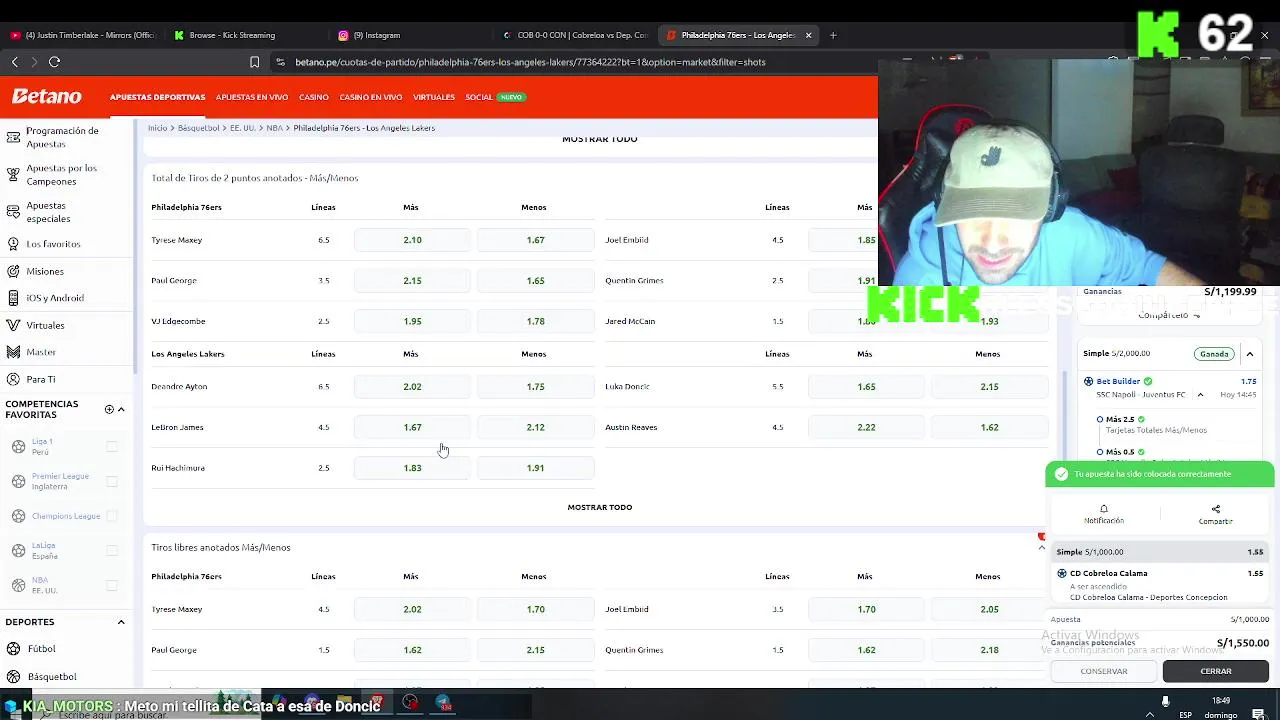Toggle LaLiga España favorite checkbox
The height and width of the screenshot is (720, 1280).
pyautogui.click(x=112, y=550)
